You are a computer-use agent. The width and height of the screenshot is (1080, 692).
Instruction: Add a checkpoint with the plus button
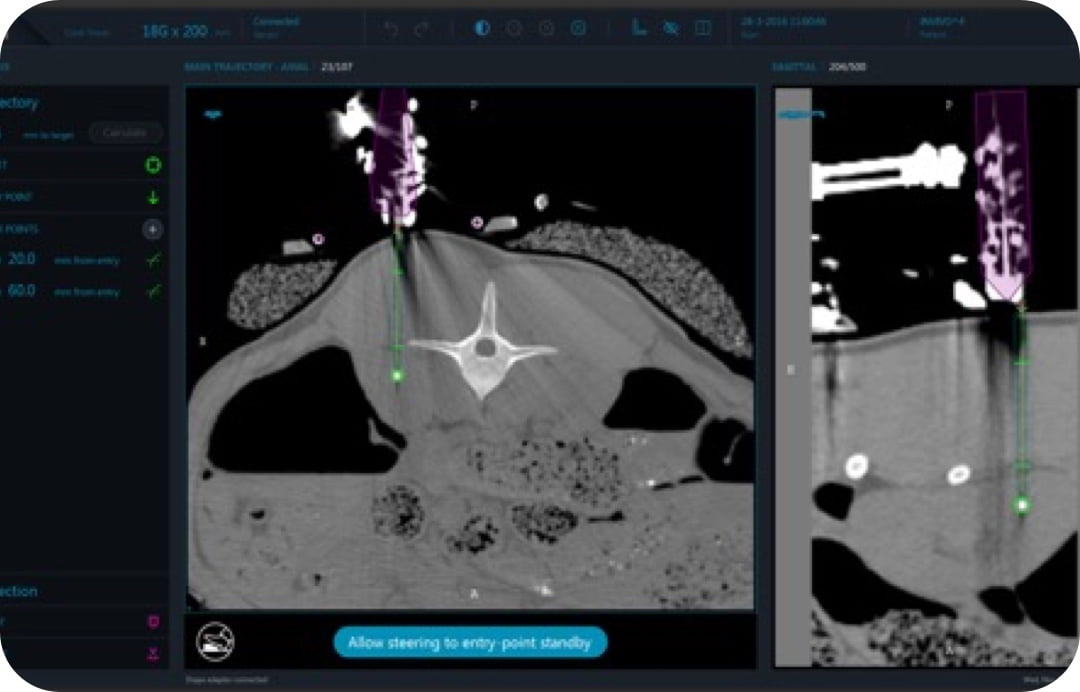pyautogui.click(x=153, y=229)
